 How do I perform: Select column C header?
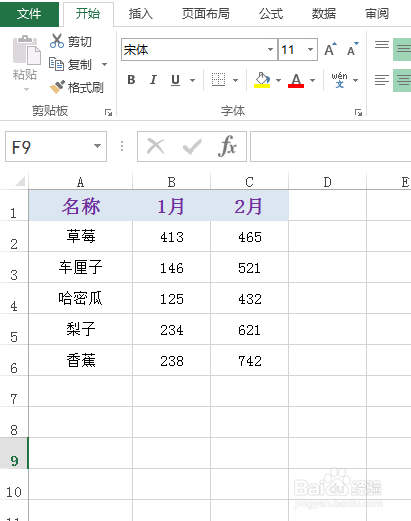pyautogui.click(x=249, y=182)
